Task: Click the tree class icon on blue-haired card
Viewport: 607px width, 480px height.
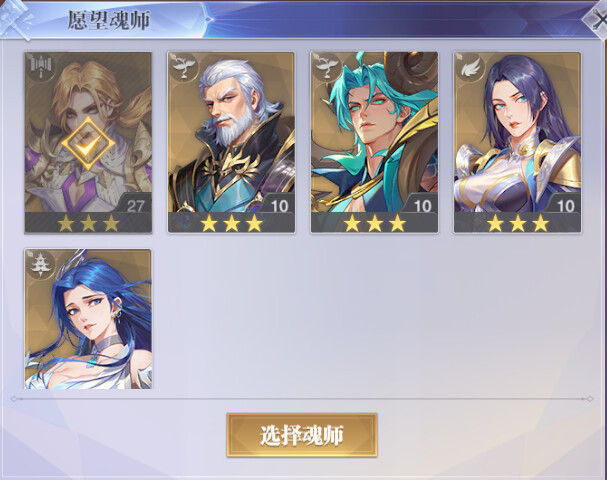Action: [x=41, y=264]
